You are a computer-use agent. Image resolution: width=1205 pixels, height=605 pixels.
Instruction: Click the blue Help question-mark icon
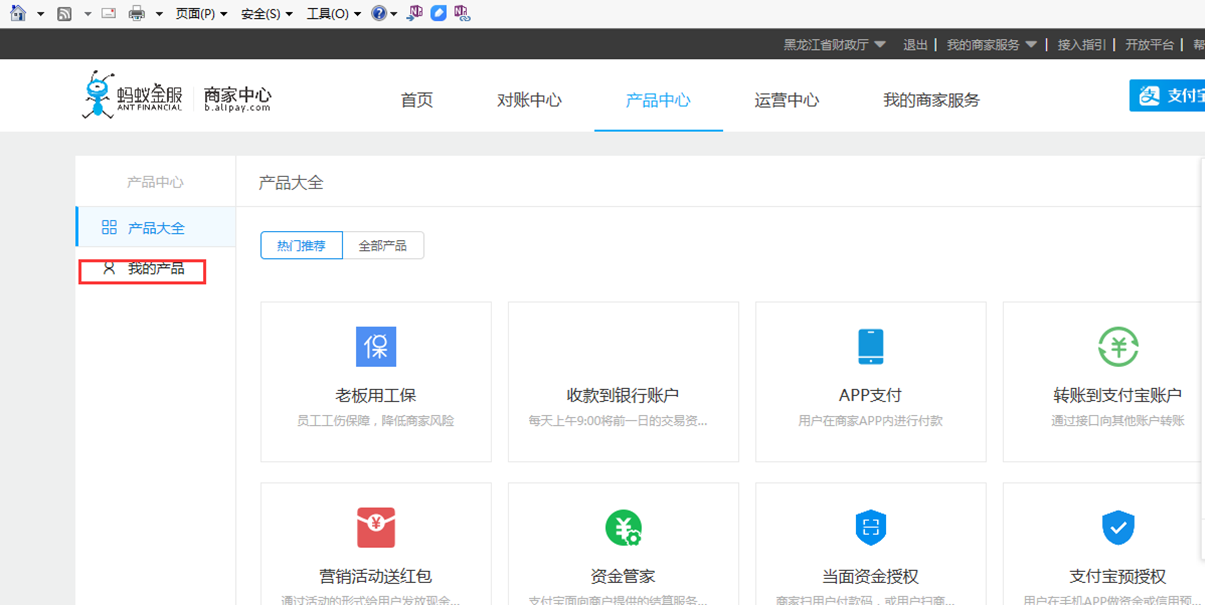(x=378, y=13)
